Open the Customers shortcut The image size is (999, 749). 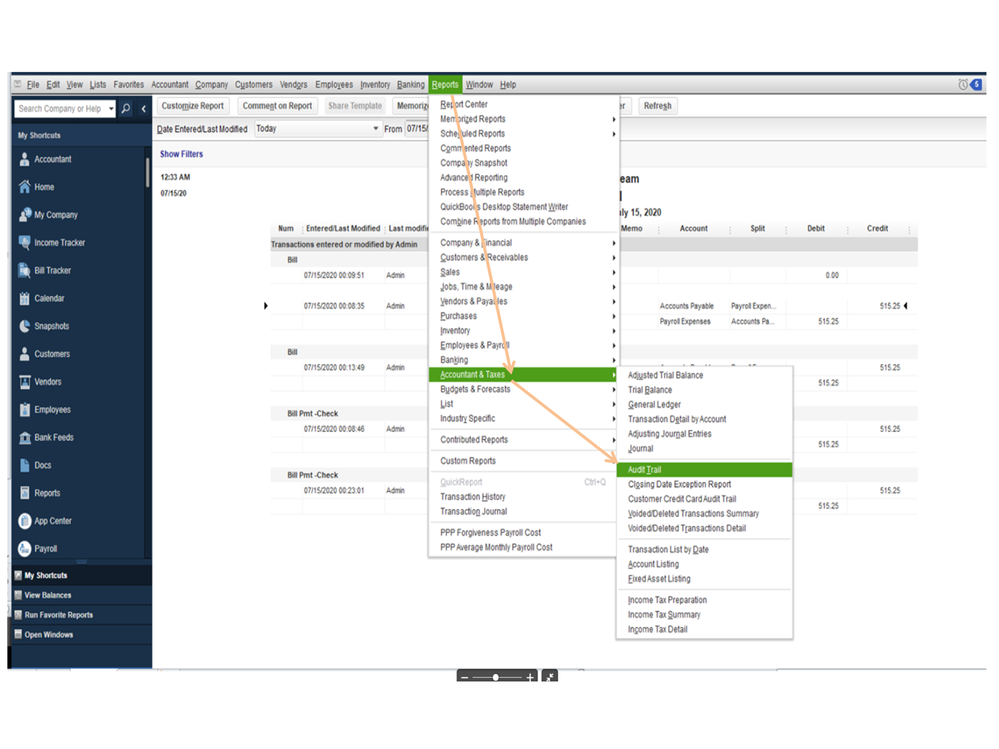45,354
